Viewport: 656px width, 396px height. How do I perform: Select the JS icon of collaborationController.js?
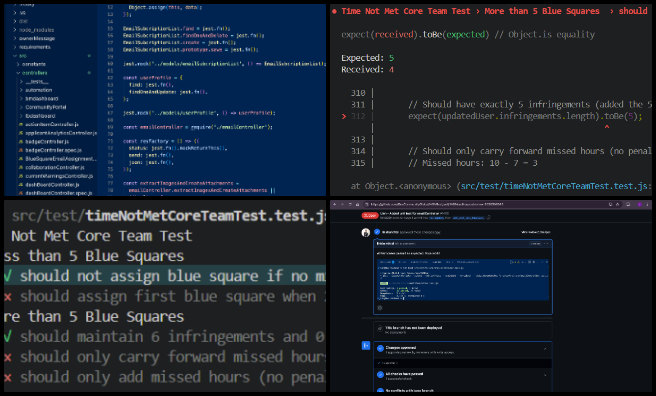(x=20, y=167)
